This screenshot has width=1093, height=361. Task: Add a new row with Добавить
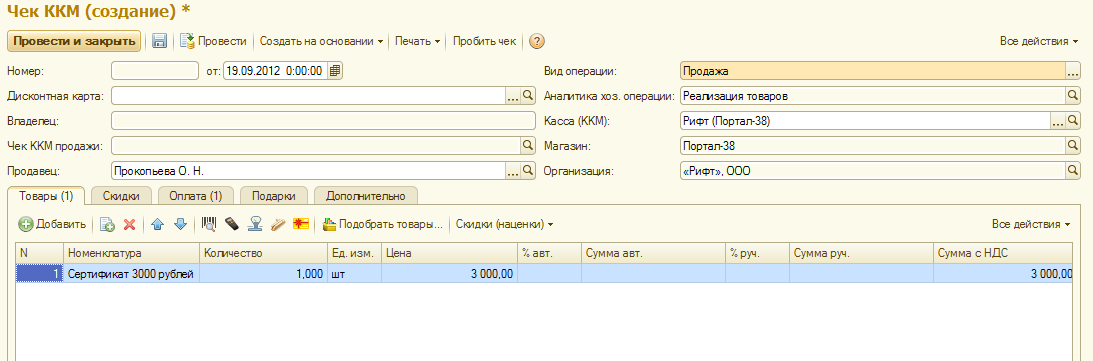(x=52, y=224)
